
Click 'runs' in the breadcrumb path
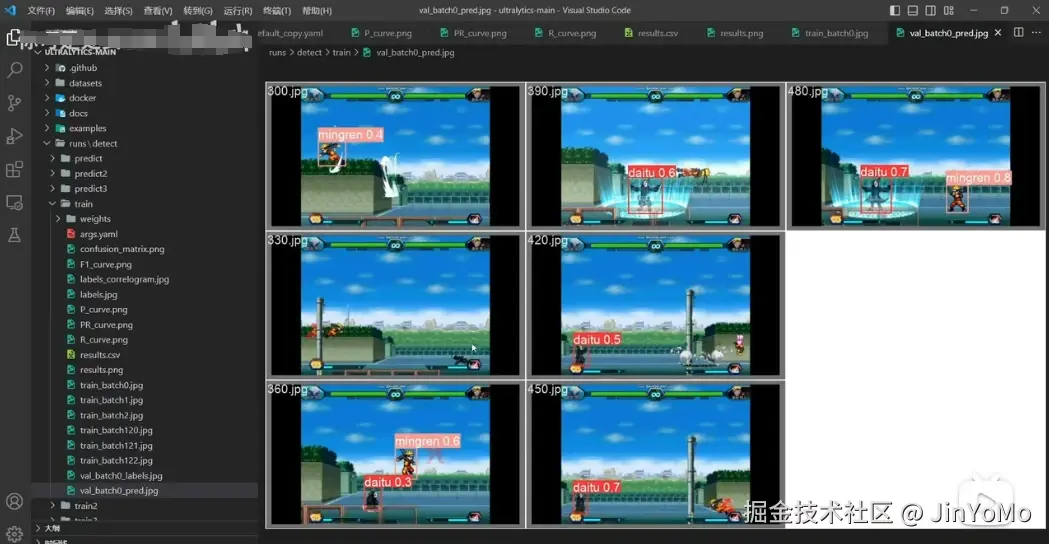pos(277,52)
